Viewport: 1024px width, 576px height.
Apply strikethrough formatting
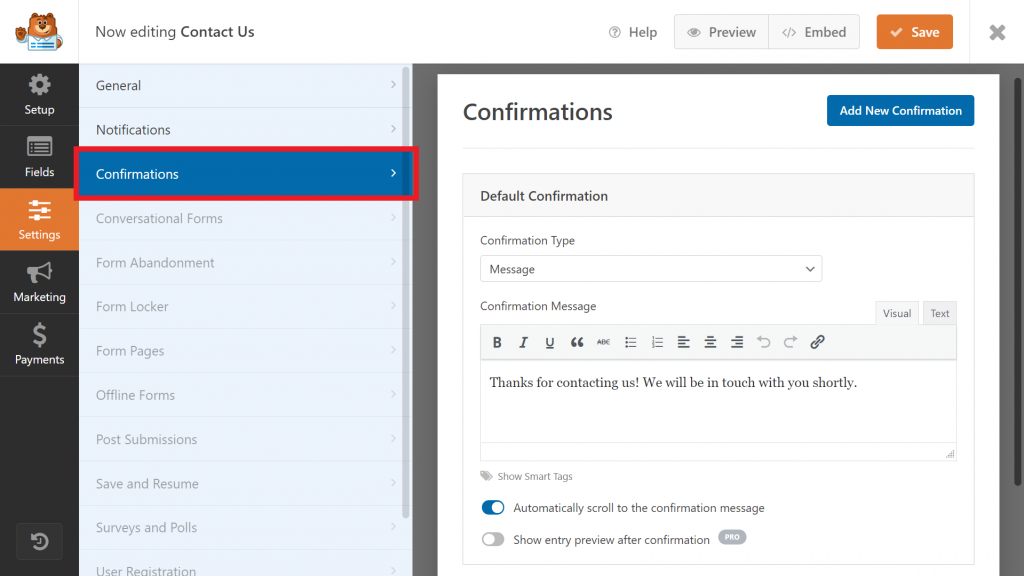point(603,341)
